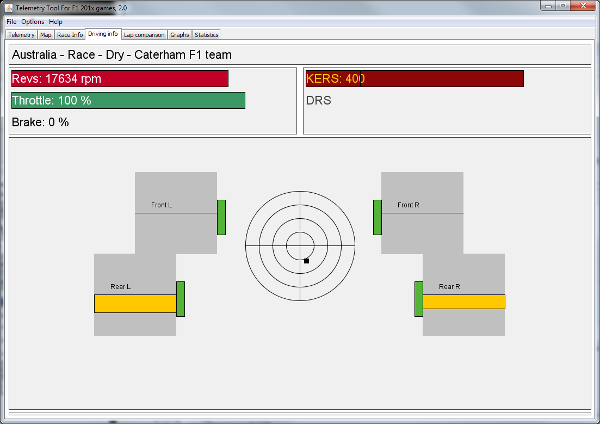Screen dimensions: 600x424
Task: Click the green Throttle bar
Action: (128, 100)
